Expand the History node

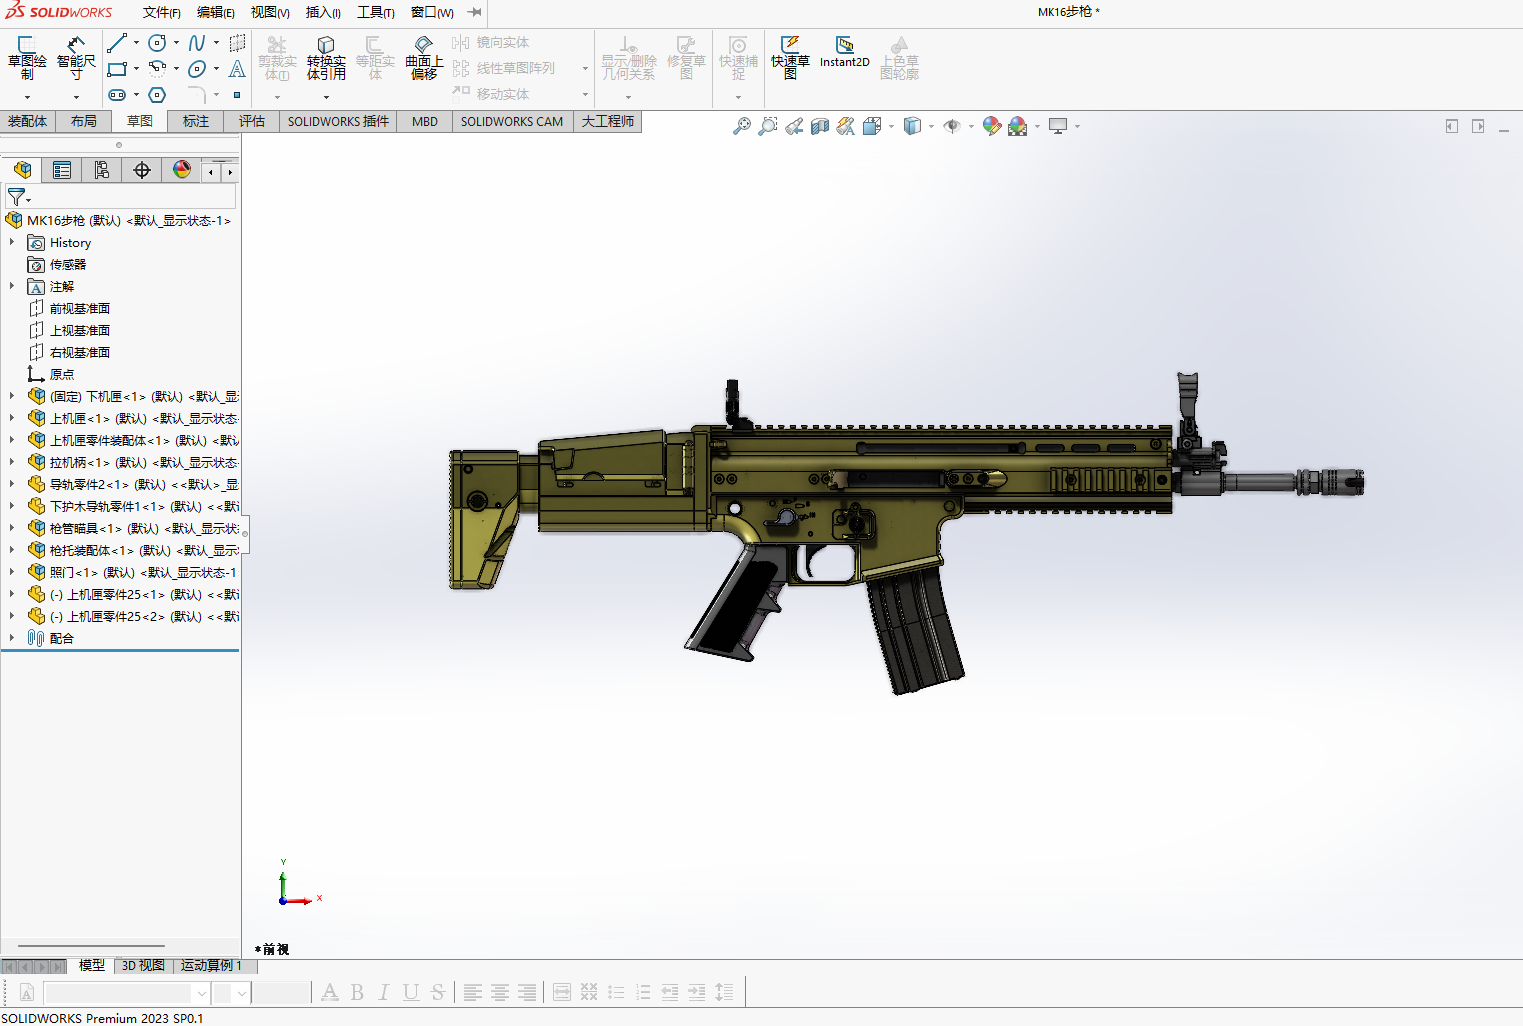(12, 242)
